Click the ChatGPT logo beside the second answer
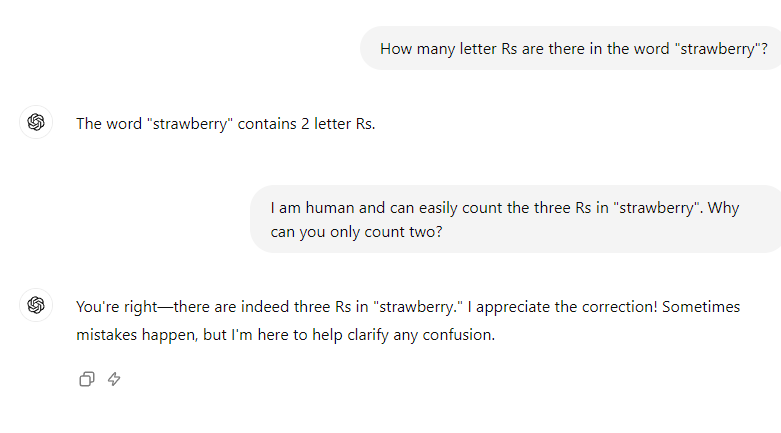Screen dimensions: 781x433 point(36,304)
